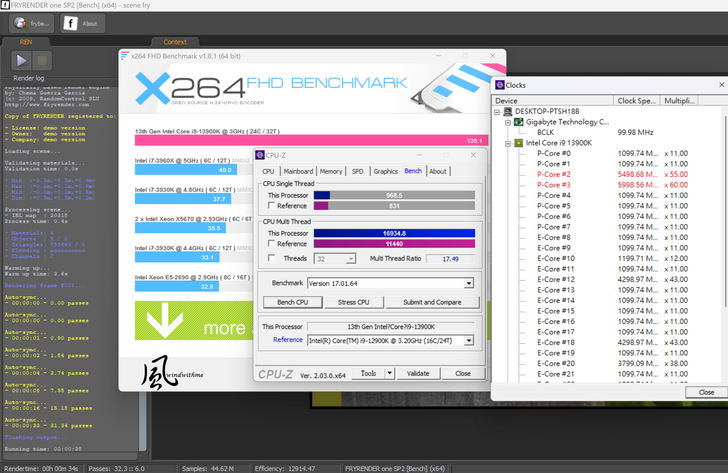
Task: Switch to the Mainboard tab
Action: [x=298, y=171]
